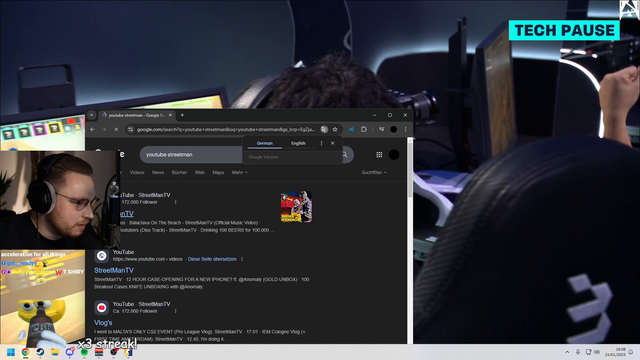The height and width of the screenshot is (360, 640).
Task: Switch to News results tab
Action: [158, 173]
